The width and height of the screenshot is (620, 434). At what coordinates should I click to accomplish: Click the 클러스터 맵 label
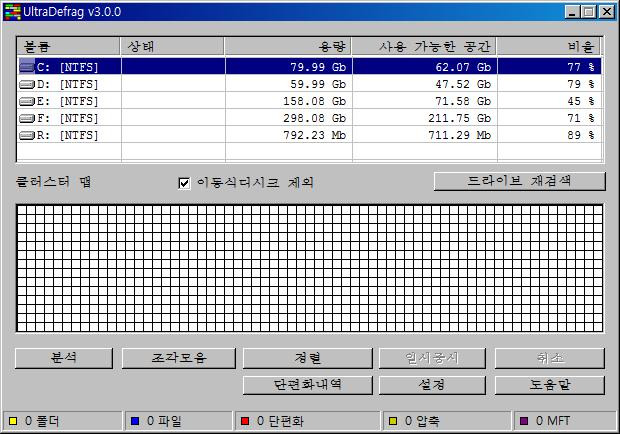point(54,182)
